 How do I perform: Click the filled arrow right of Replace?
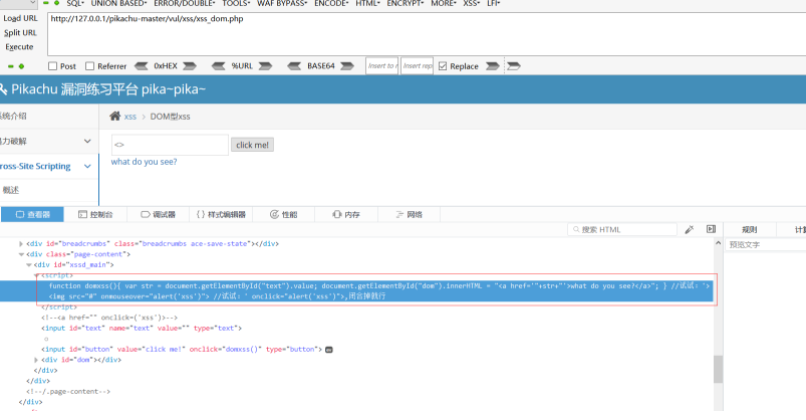click(492, 66)
